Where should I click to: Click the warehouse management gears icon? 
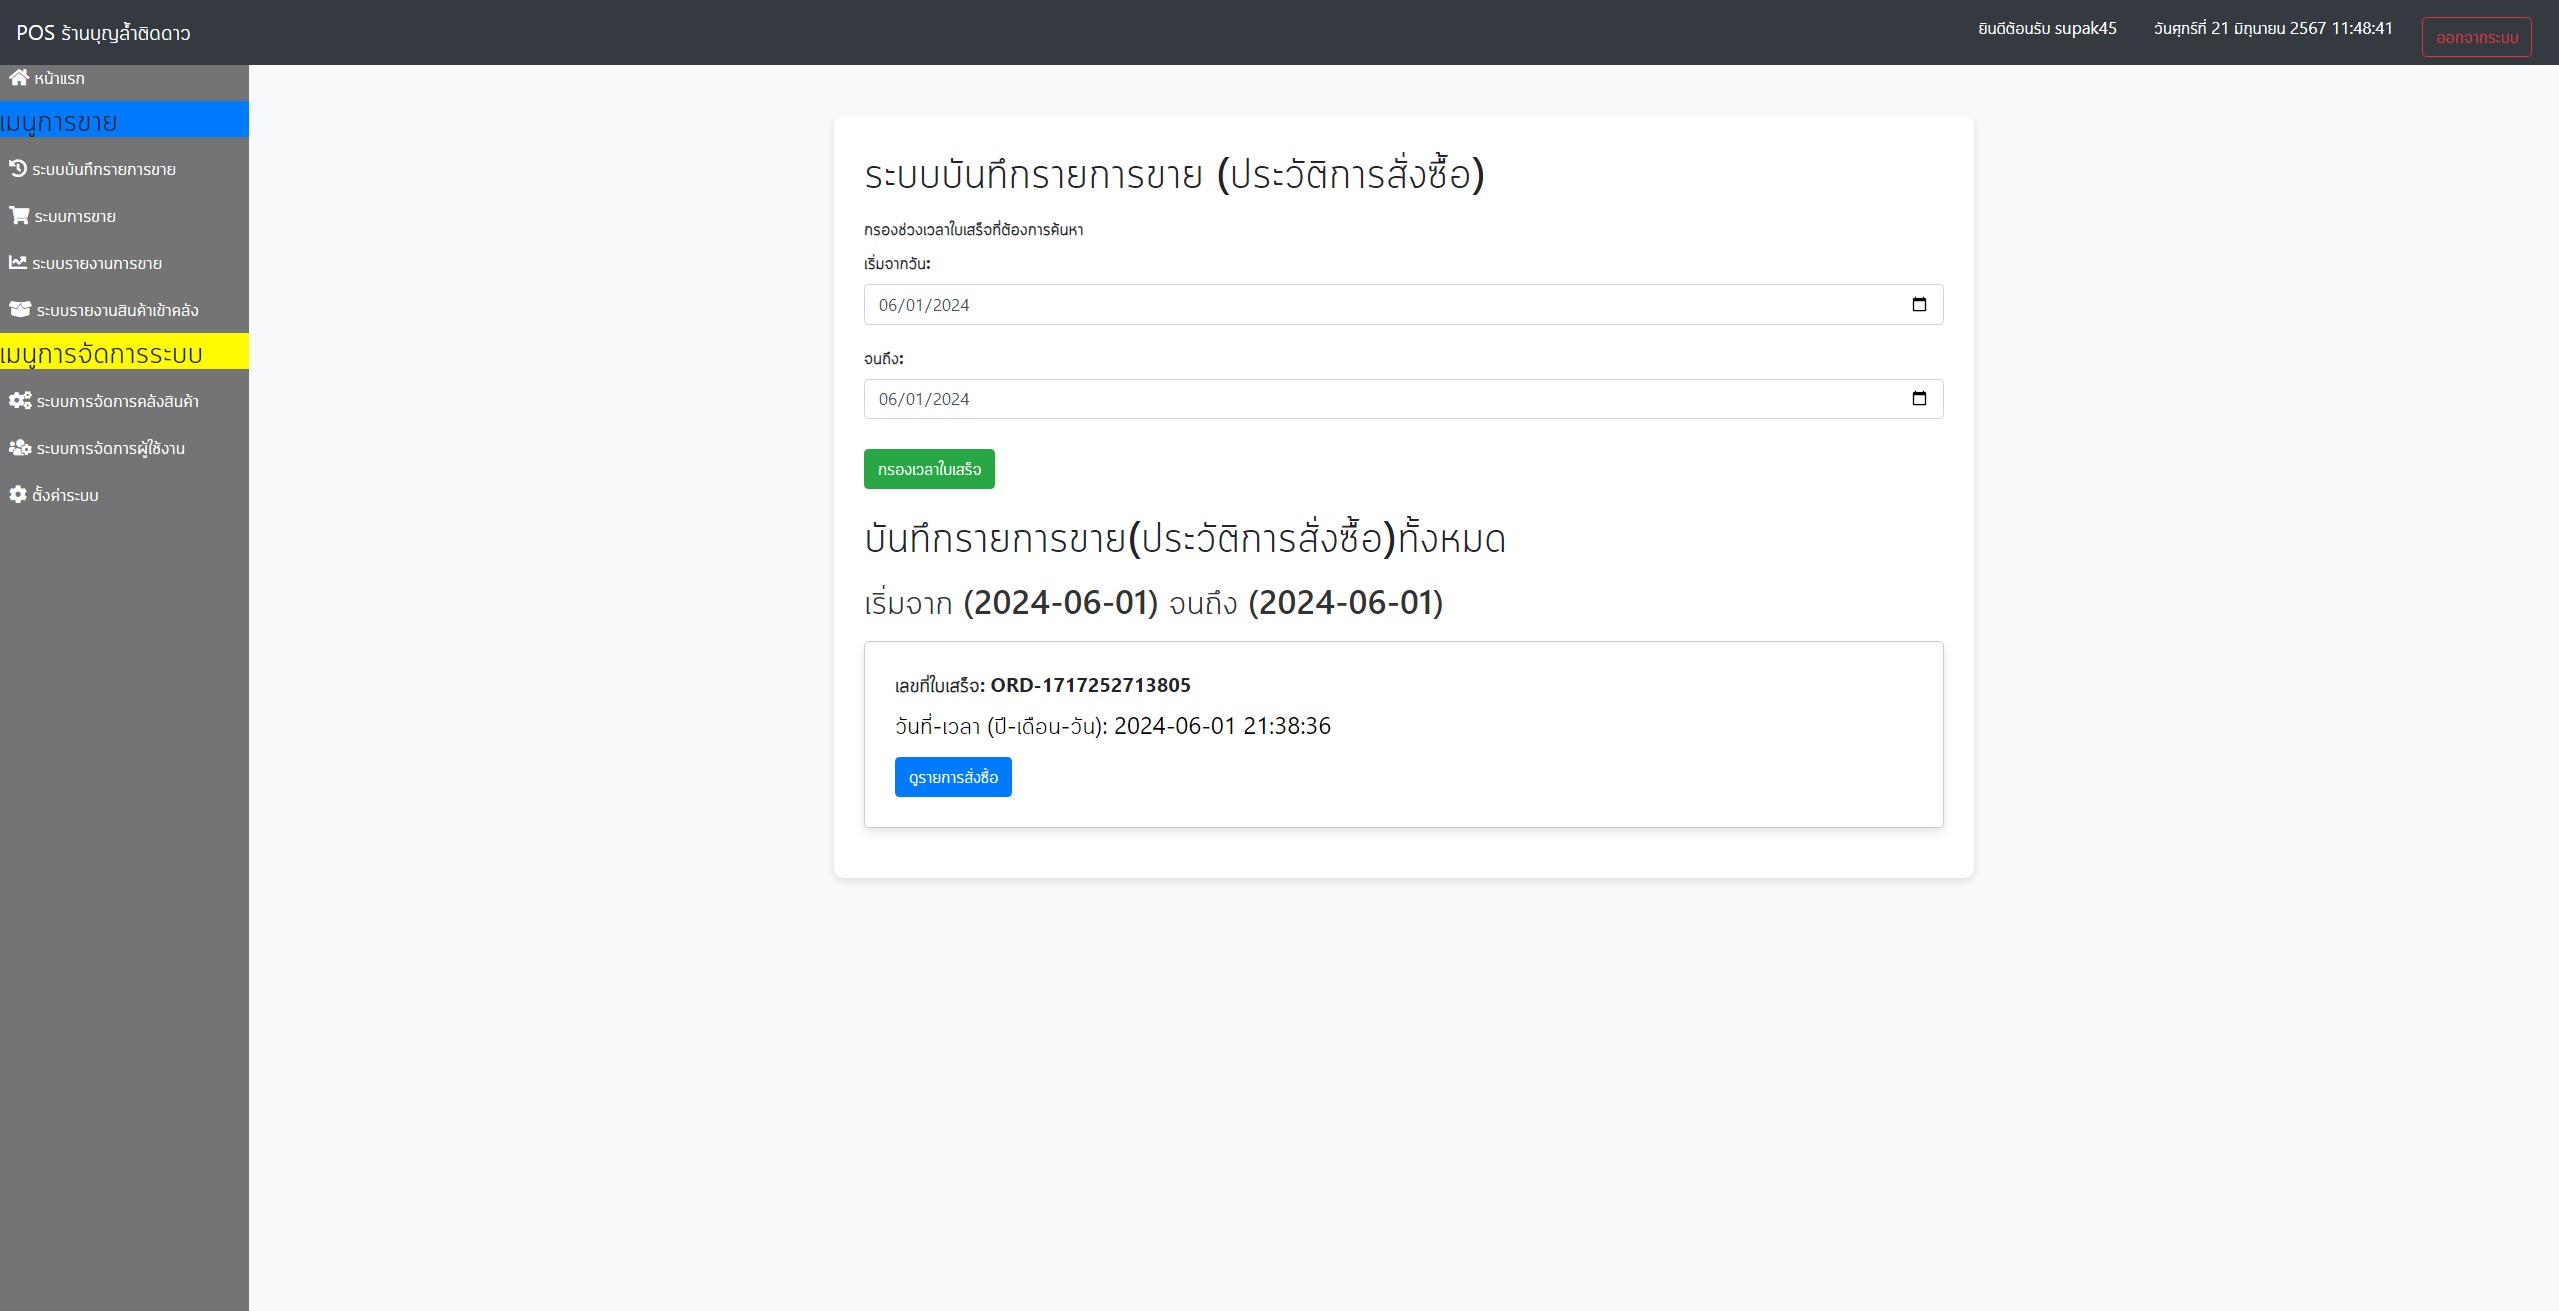pos(20,400)
